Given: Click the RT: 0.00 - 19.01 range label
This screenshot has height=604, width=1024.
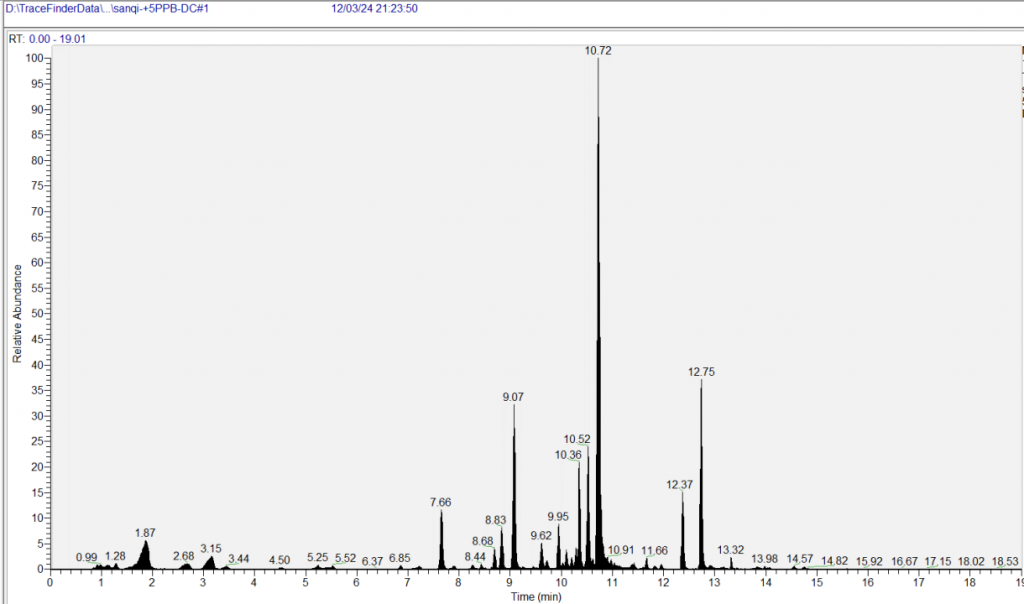Looking at the screenshot, I should tap(48, 39).
